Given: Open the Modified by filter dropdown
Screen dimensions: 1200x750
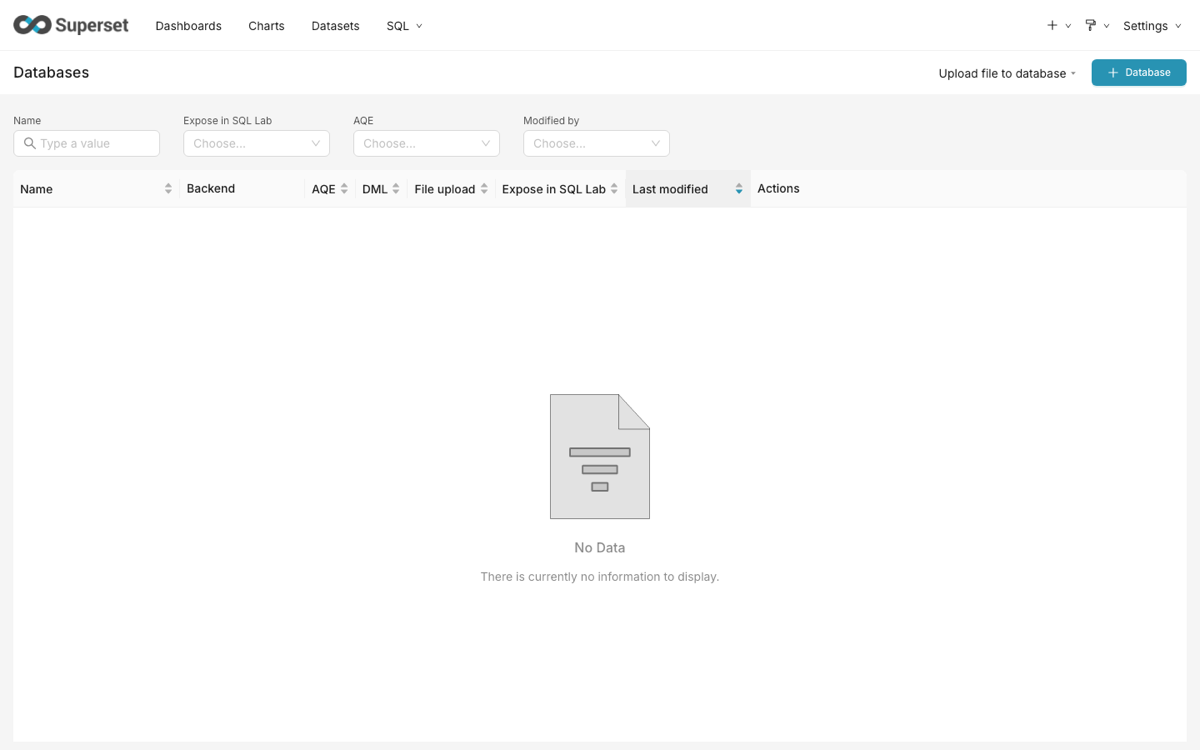Looking at the screenshot, I should tap(596, 143).
